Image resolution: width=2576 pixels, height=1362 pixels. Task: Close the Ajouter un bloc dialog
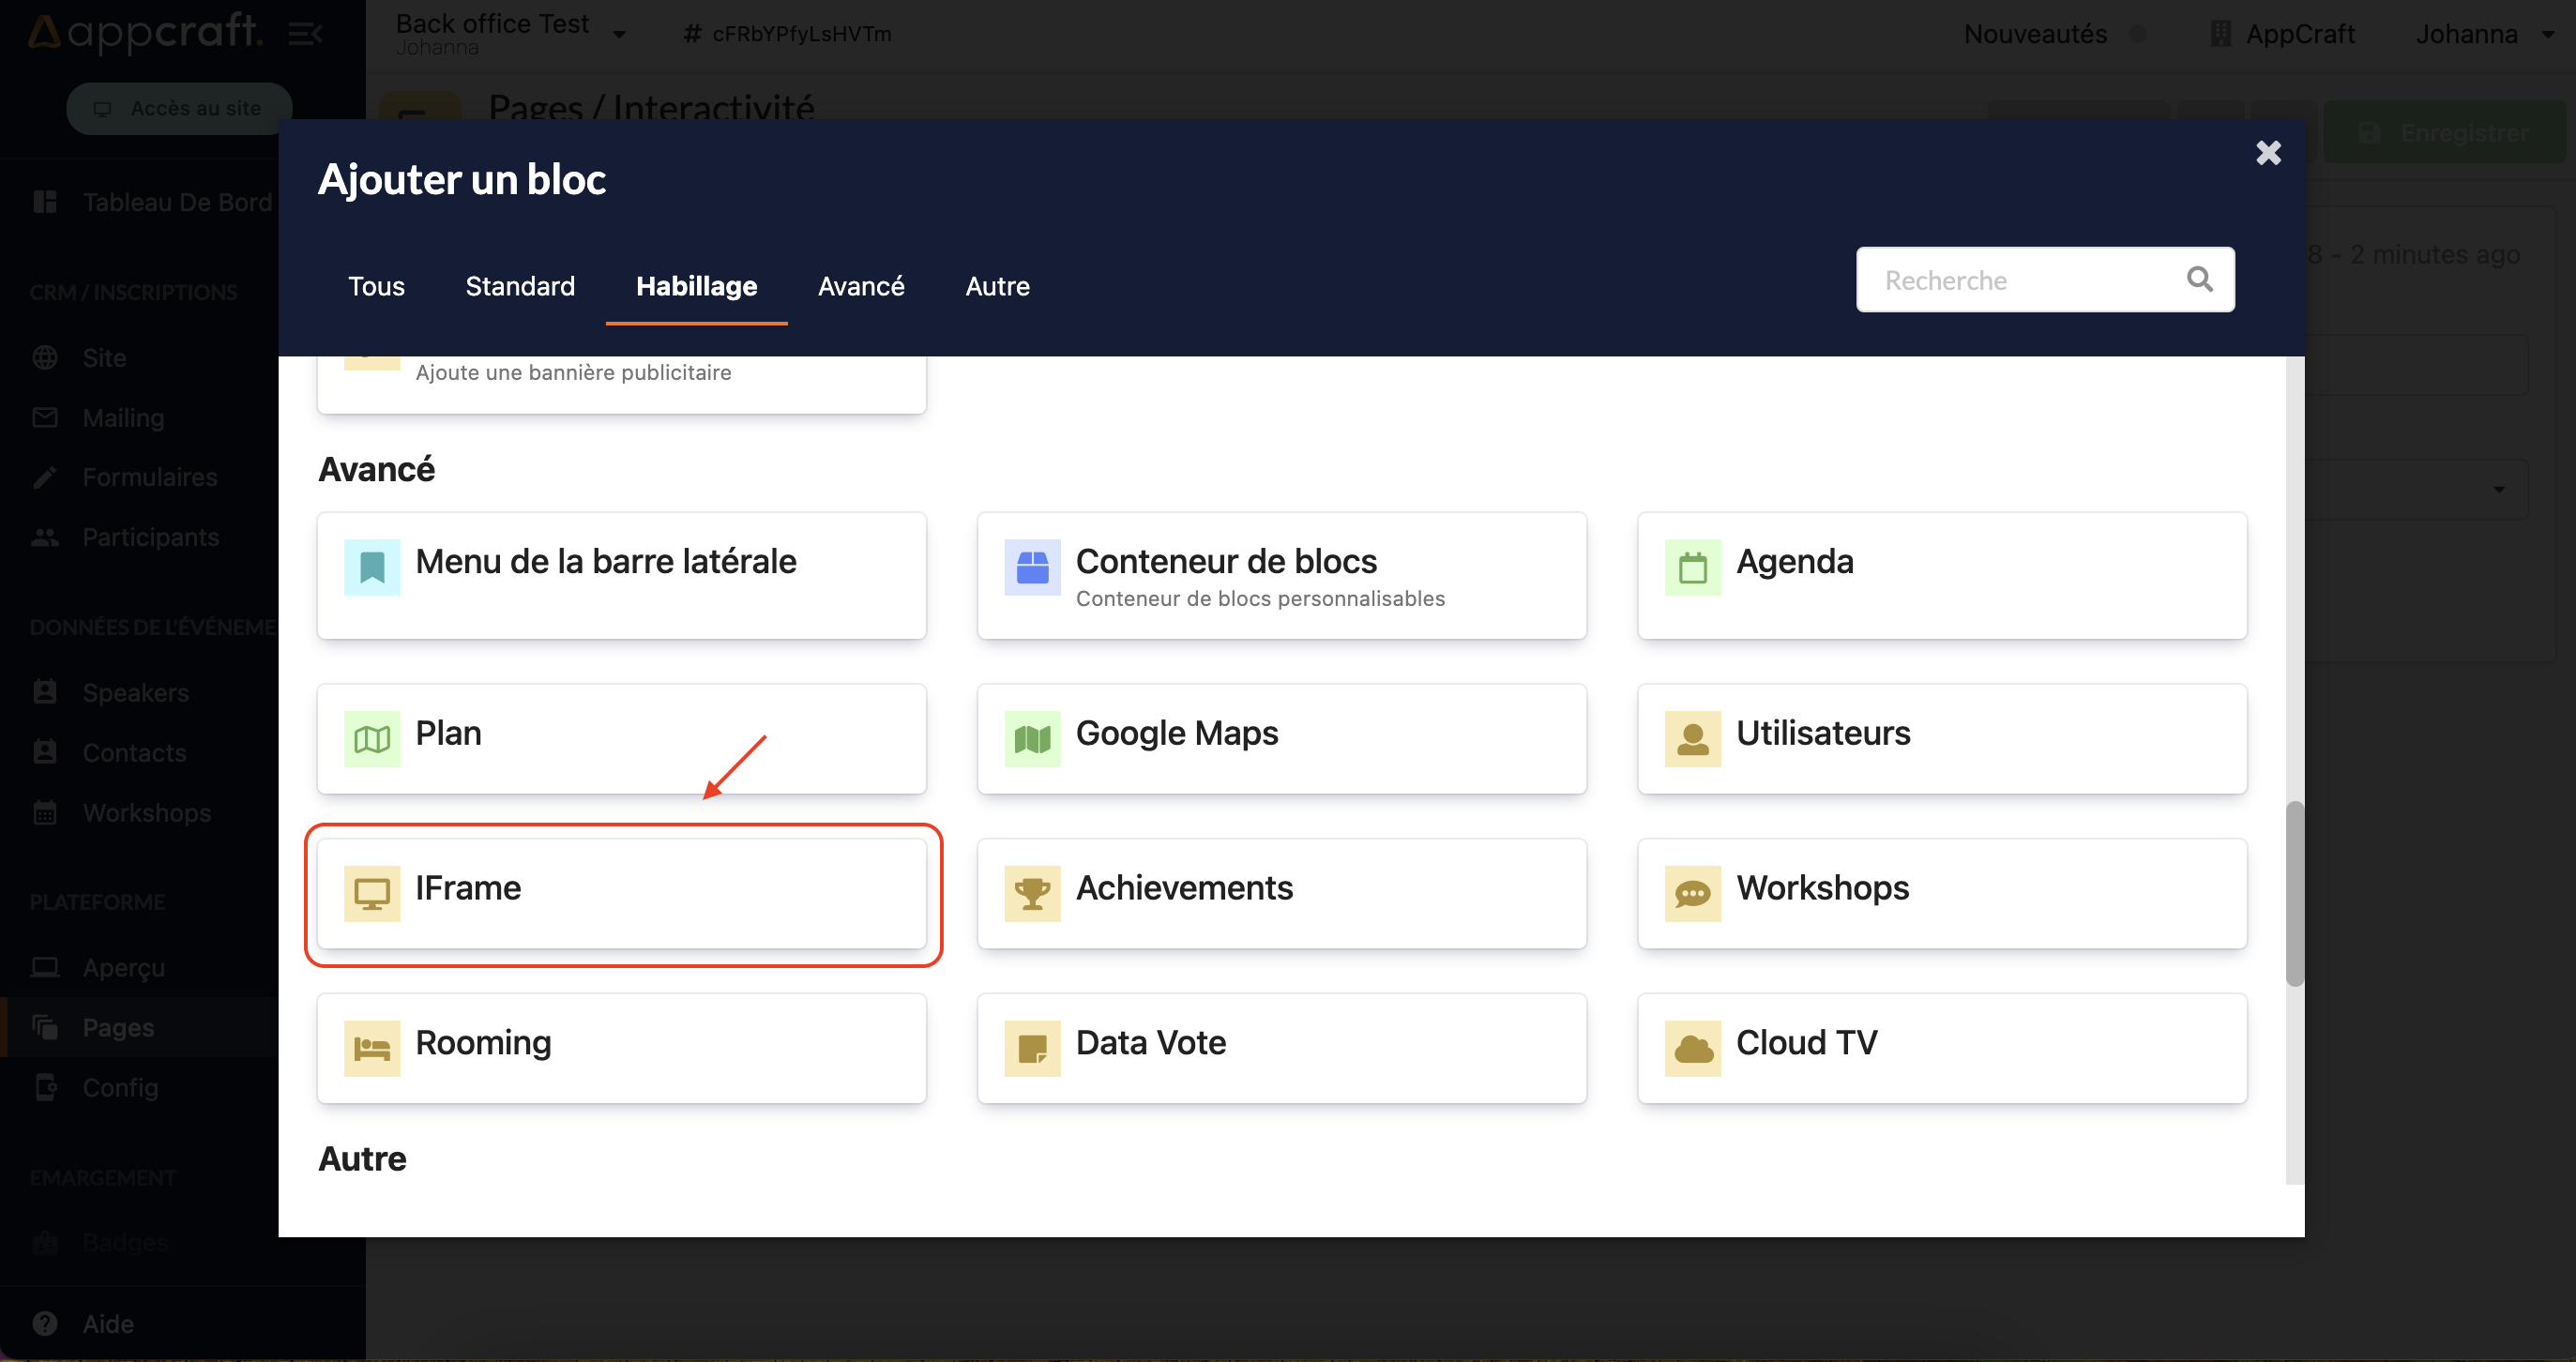(x=2267, y=153)
